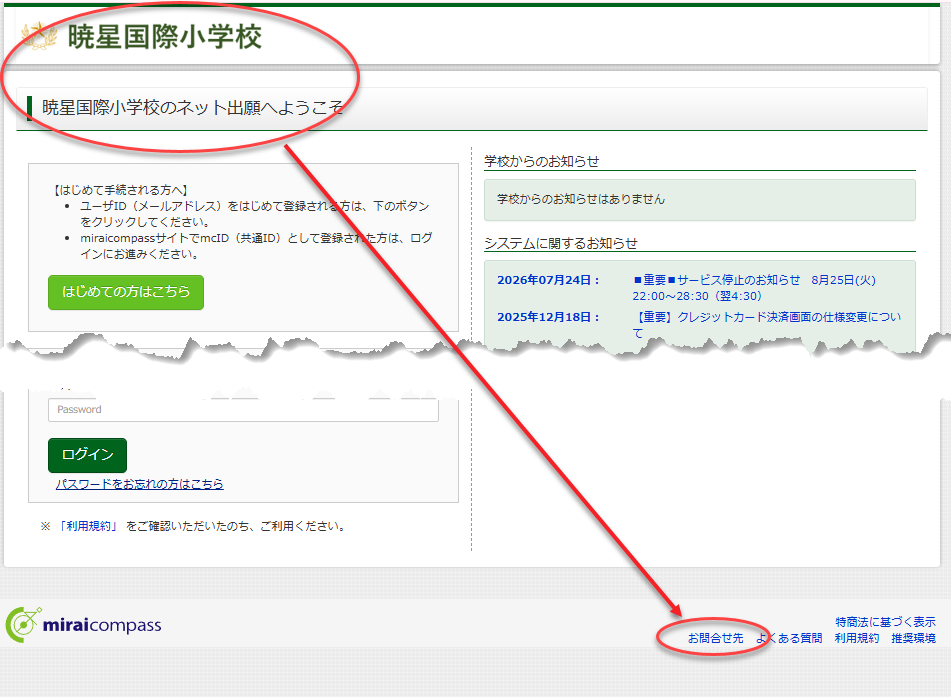Open the サービス停止のお知らせ notice link
Viewport: 951px width, 697px height.
pyautogui.click(x=754, y=288)
